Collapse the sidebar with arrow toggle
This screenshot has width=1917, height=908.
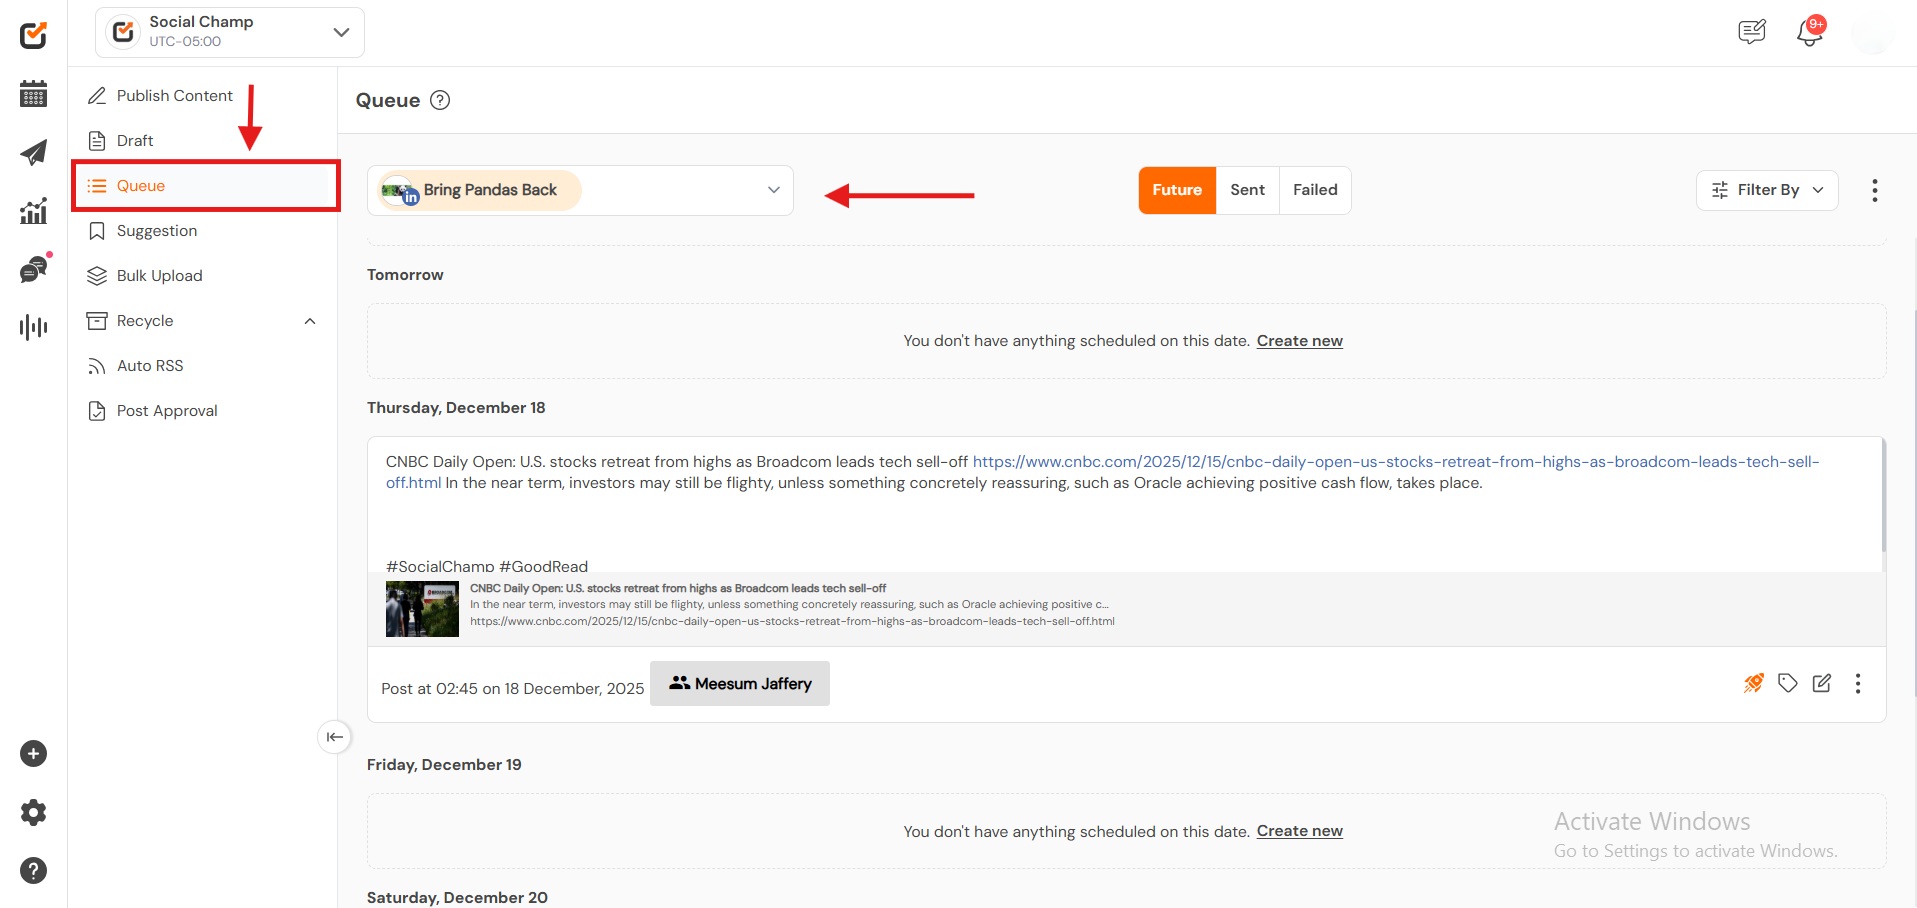[x=334, y=737]
